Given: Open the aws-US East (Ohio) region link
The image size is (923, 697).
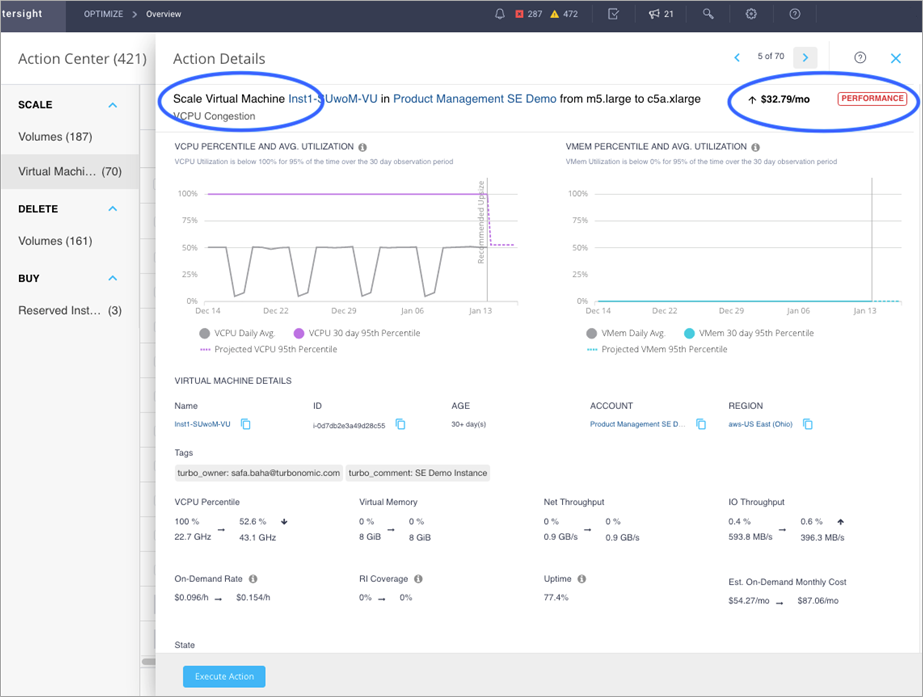Looking at the screenshot, I should [x=761, y=424].
